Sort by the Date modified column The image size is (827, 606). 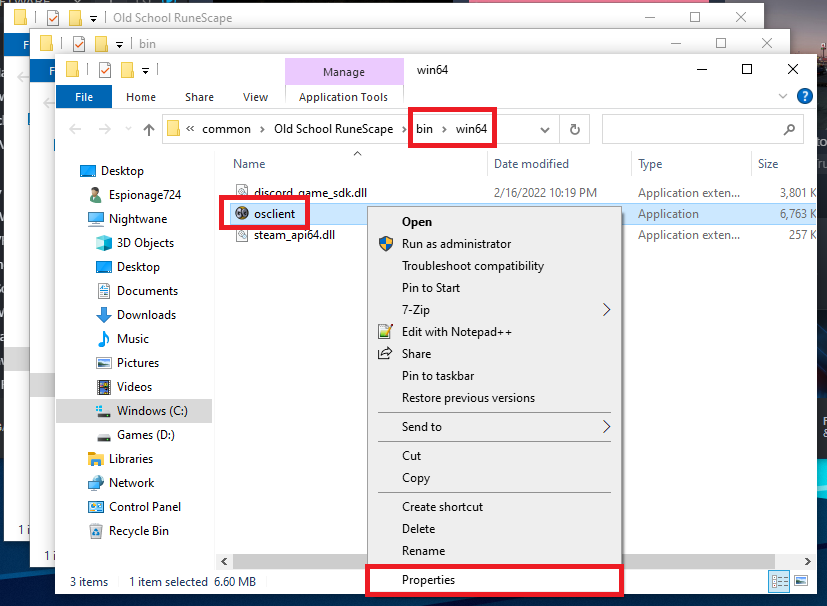click(x=531, y=164)
